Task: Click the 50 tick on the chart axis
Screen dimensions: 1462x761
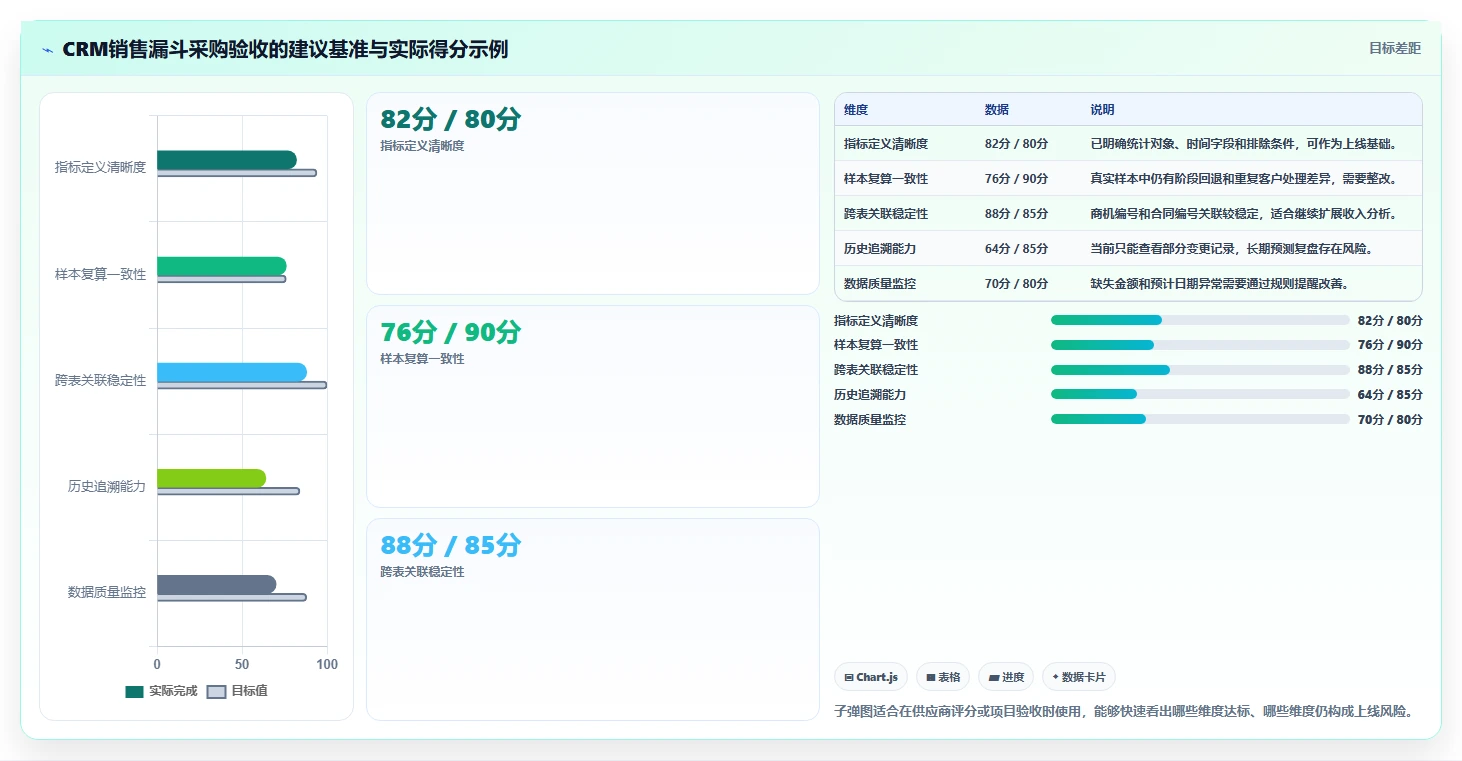Action: (x=242, y=665)
